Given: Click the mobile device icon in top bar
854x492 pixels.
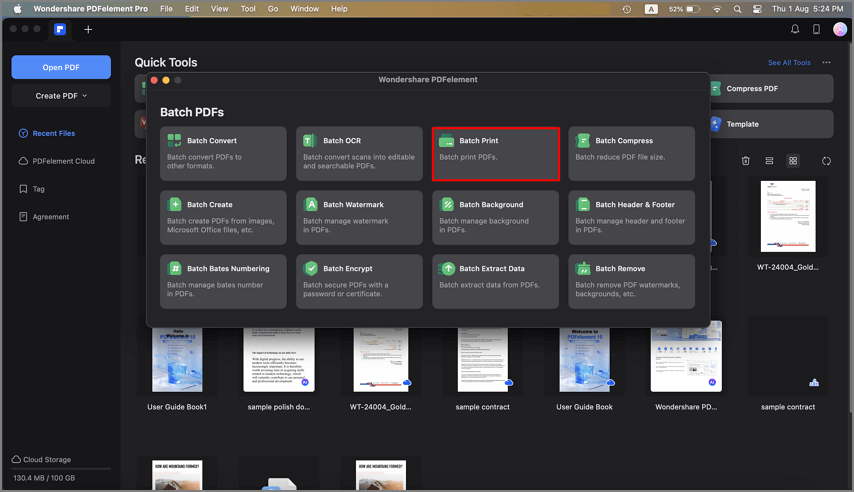Looking at the screenshot, I should point(816,29).
